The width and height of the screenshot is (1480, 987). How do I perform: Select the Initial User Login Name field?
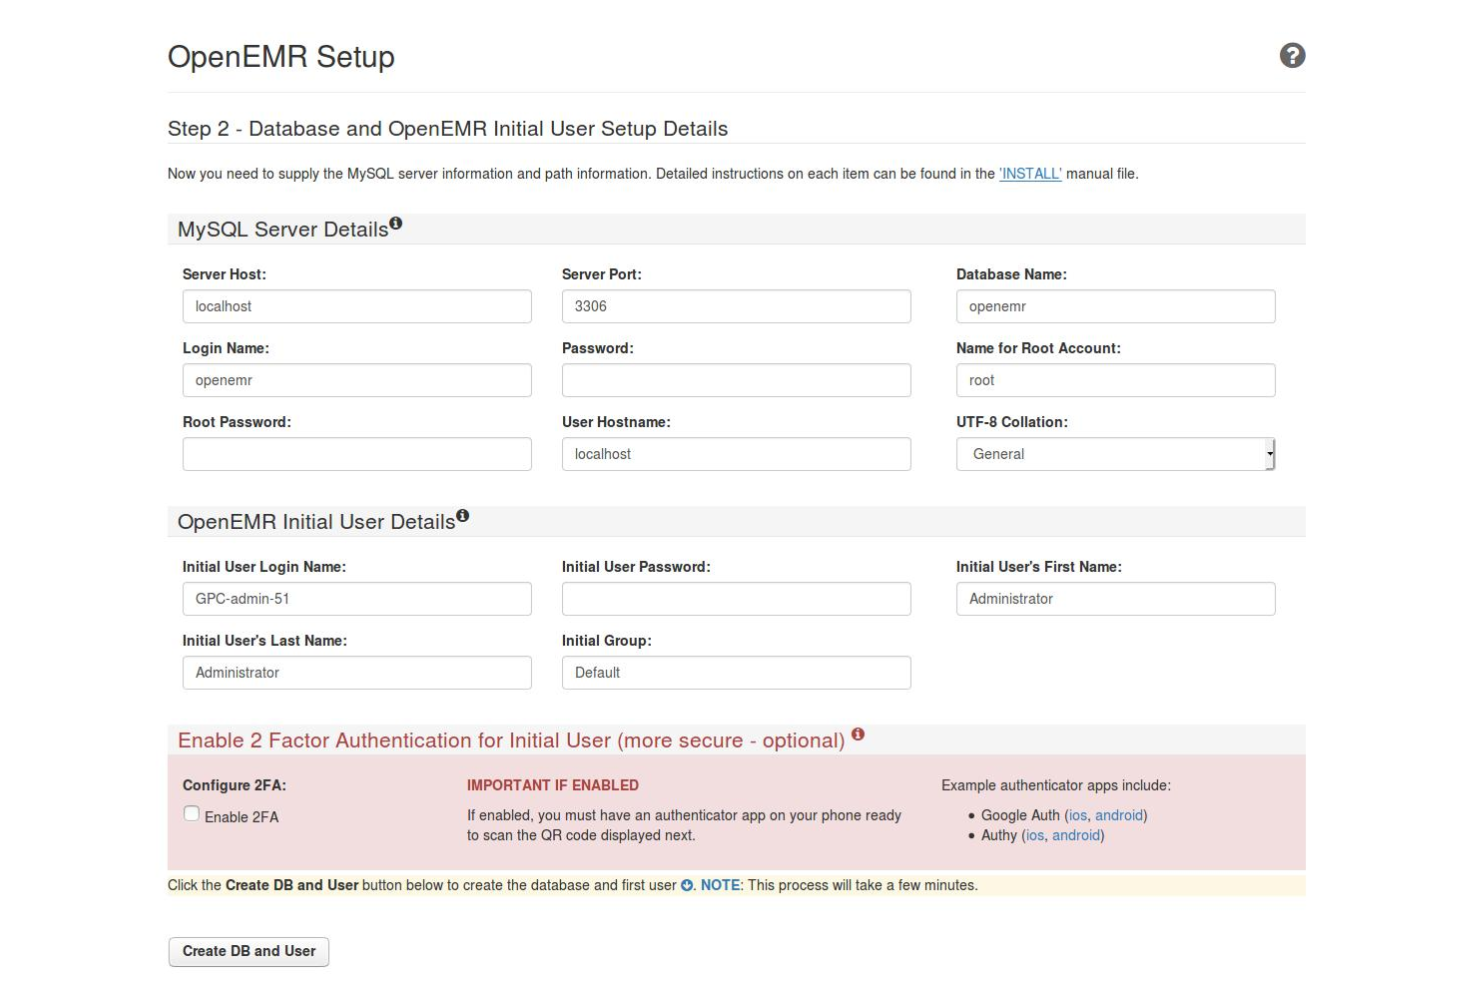click(357, 598)
